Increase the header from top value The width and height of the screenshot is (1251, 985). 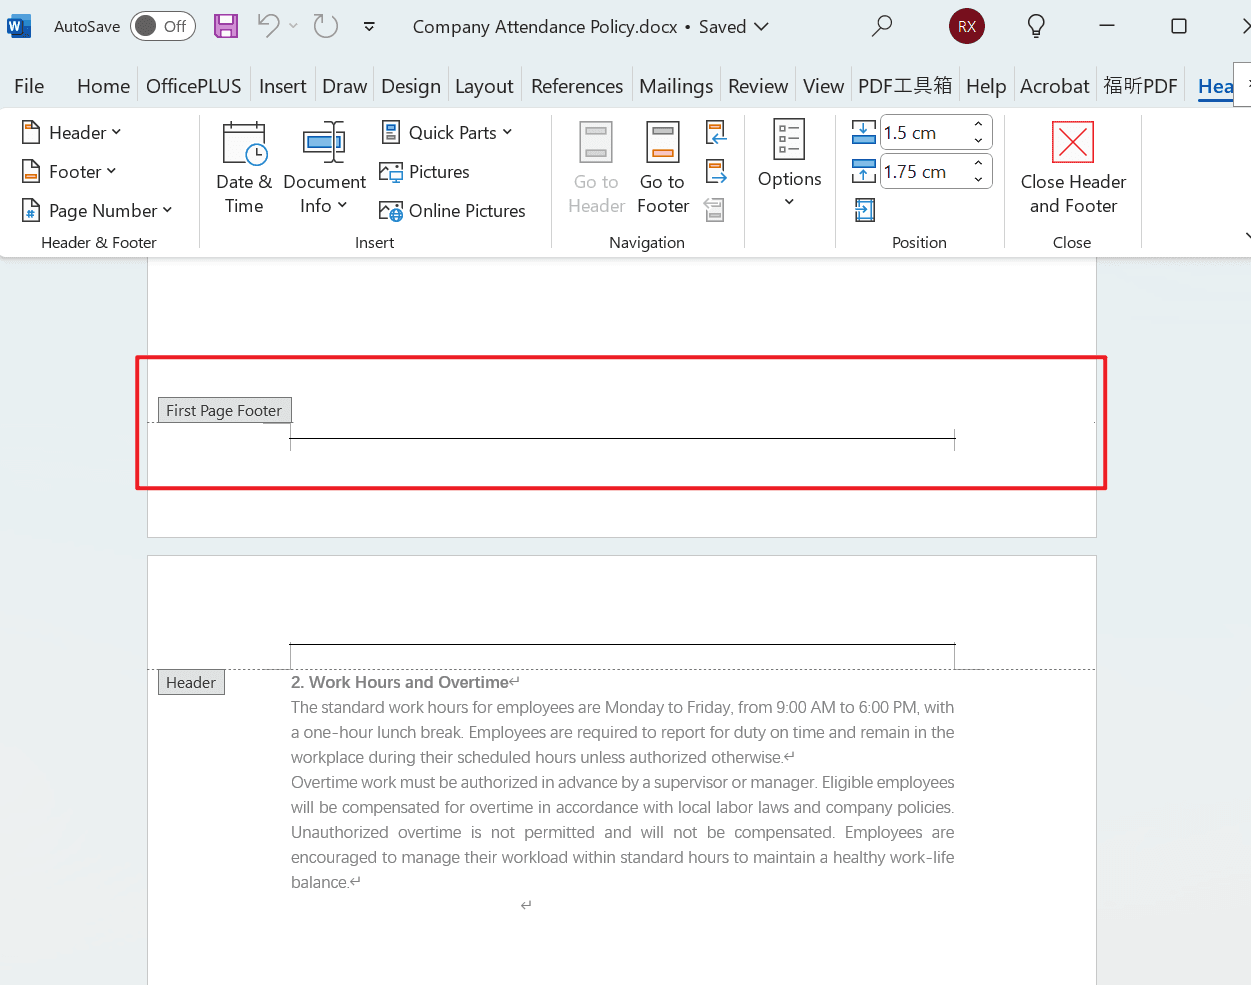tap(978, 124)
